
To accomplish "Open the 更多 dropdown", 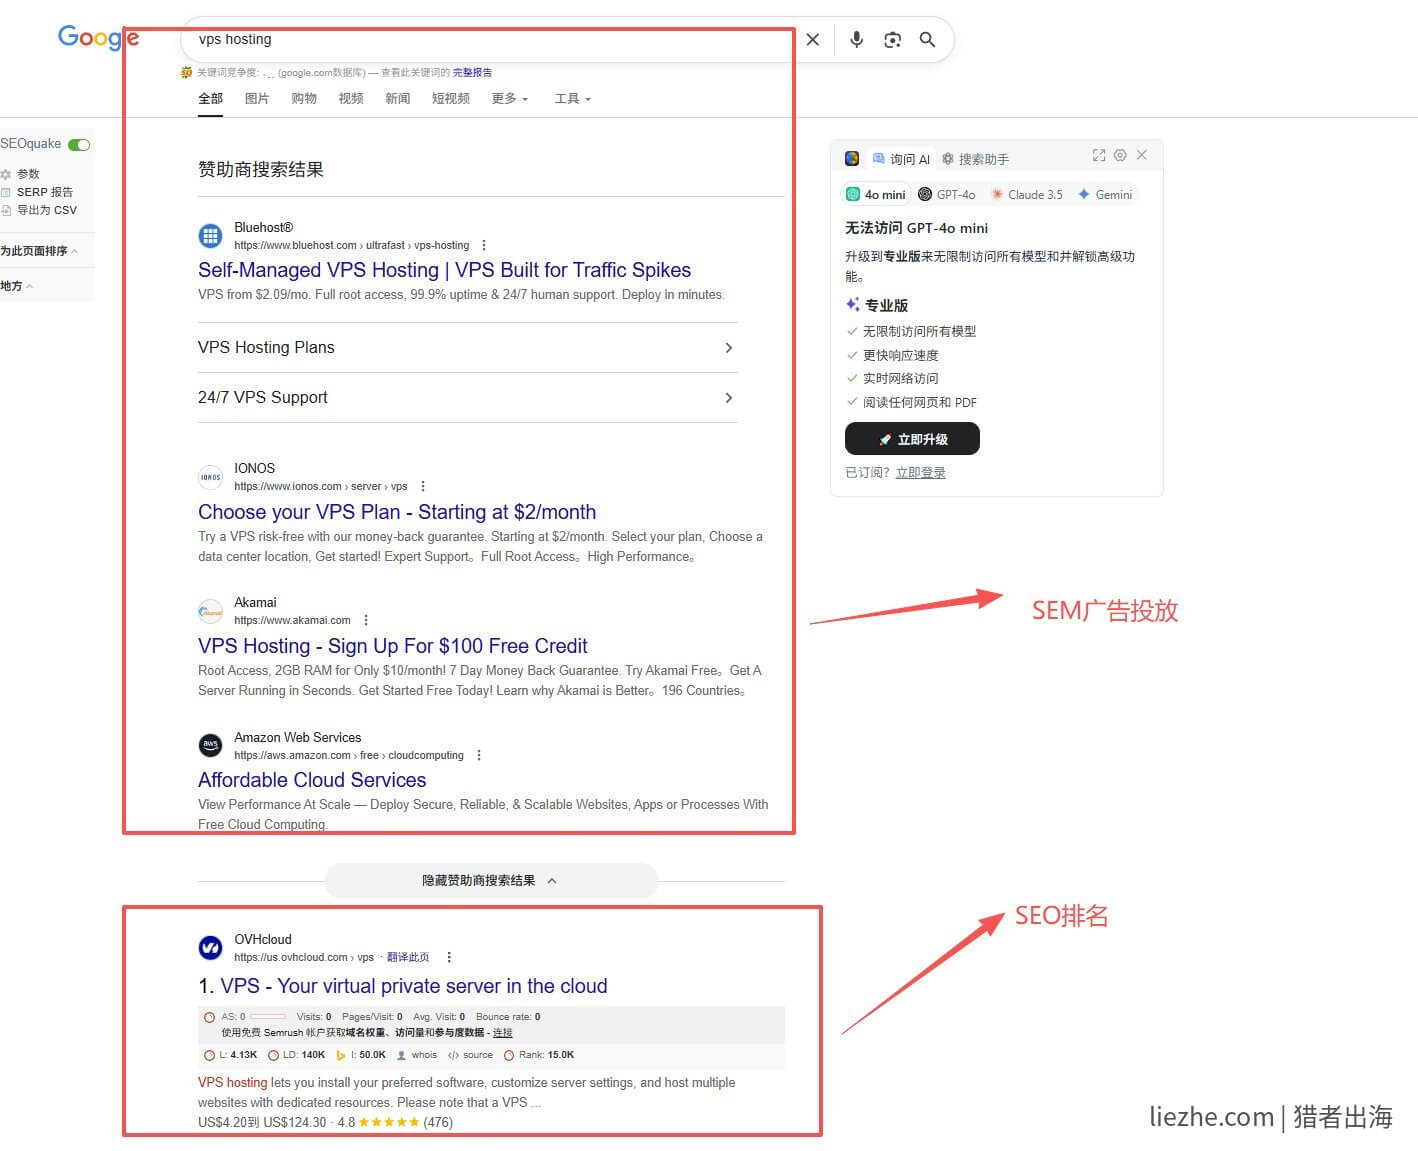I will coord(510,99).
